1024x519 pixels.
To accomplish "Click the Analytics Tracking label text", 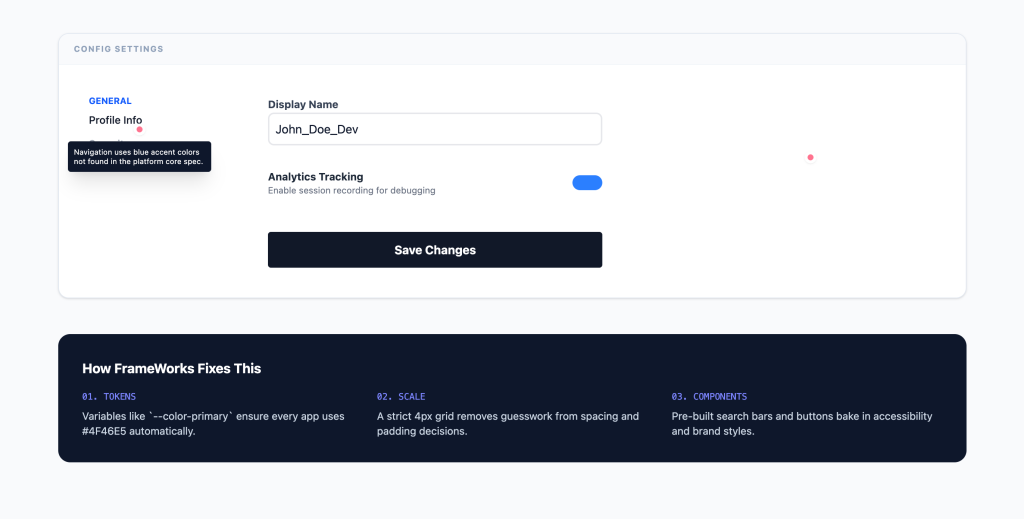I will (x=315, y=177).
